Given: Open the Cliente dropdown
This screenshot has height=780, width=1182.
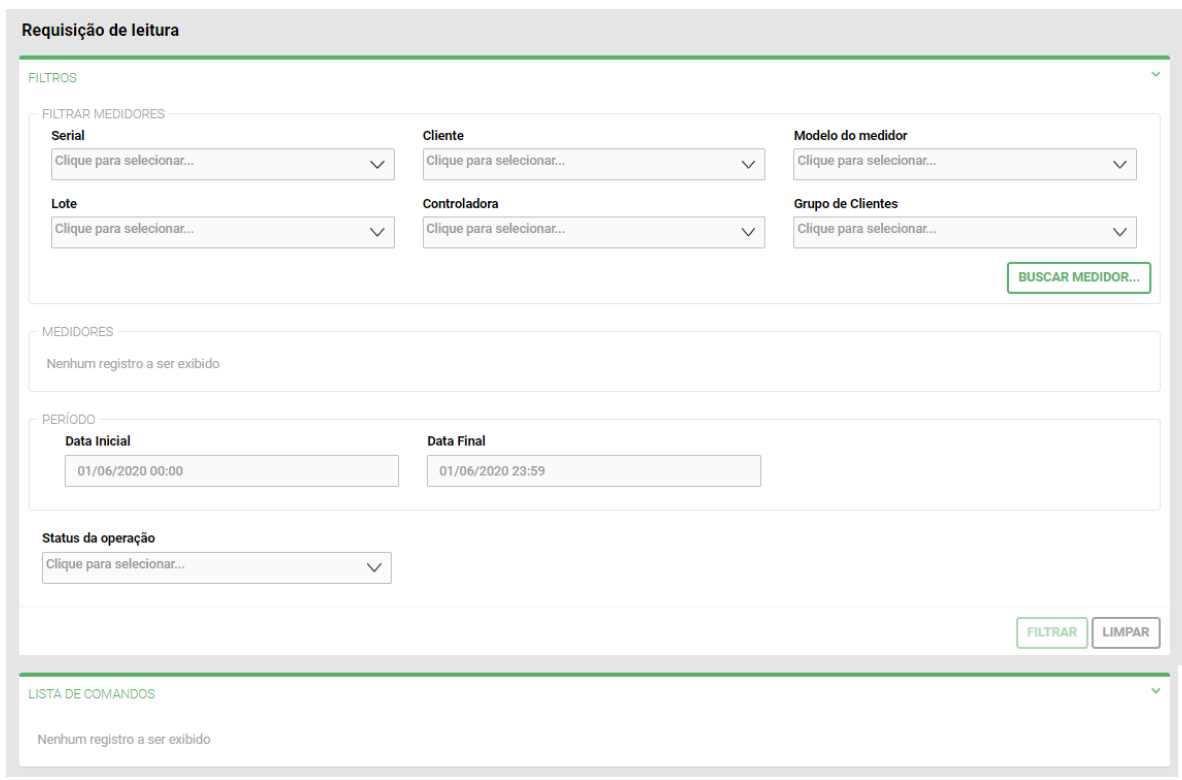Looking at the screenshot, I should [x=580, y=164].
